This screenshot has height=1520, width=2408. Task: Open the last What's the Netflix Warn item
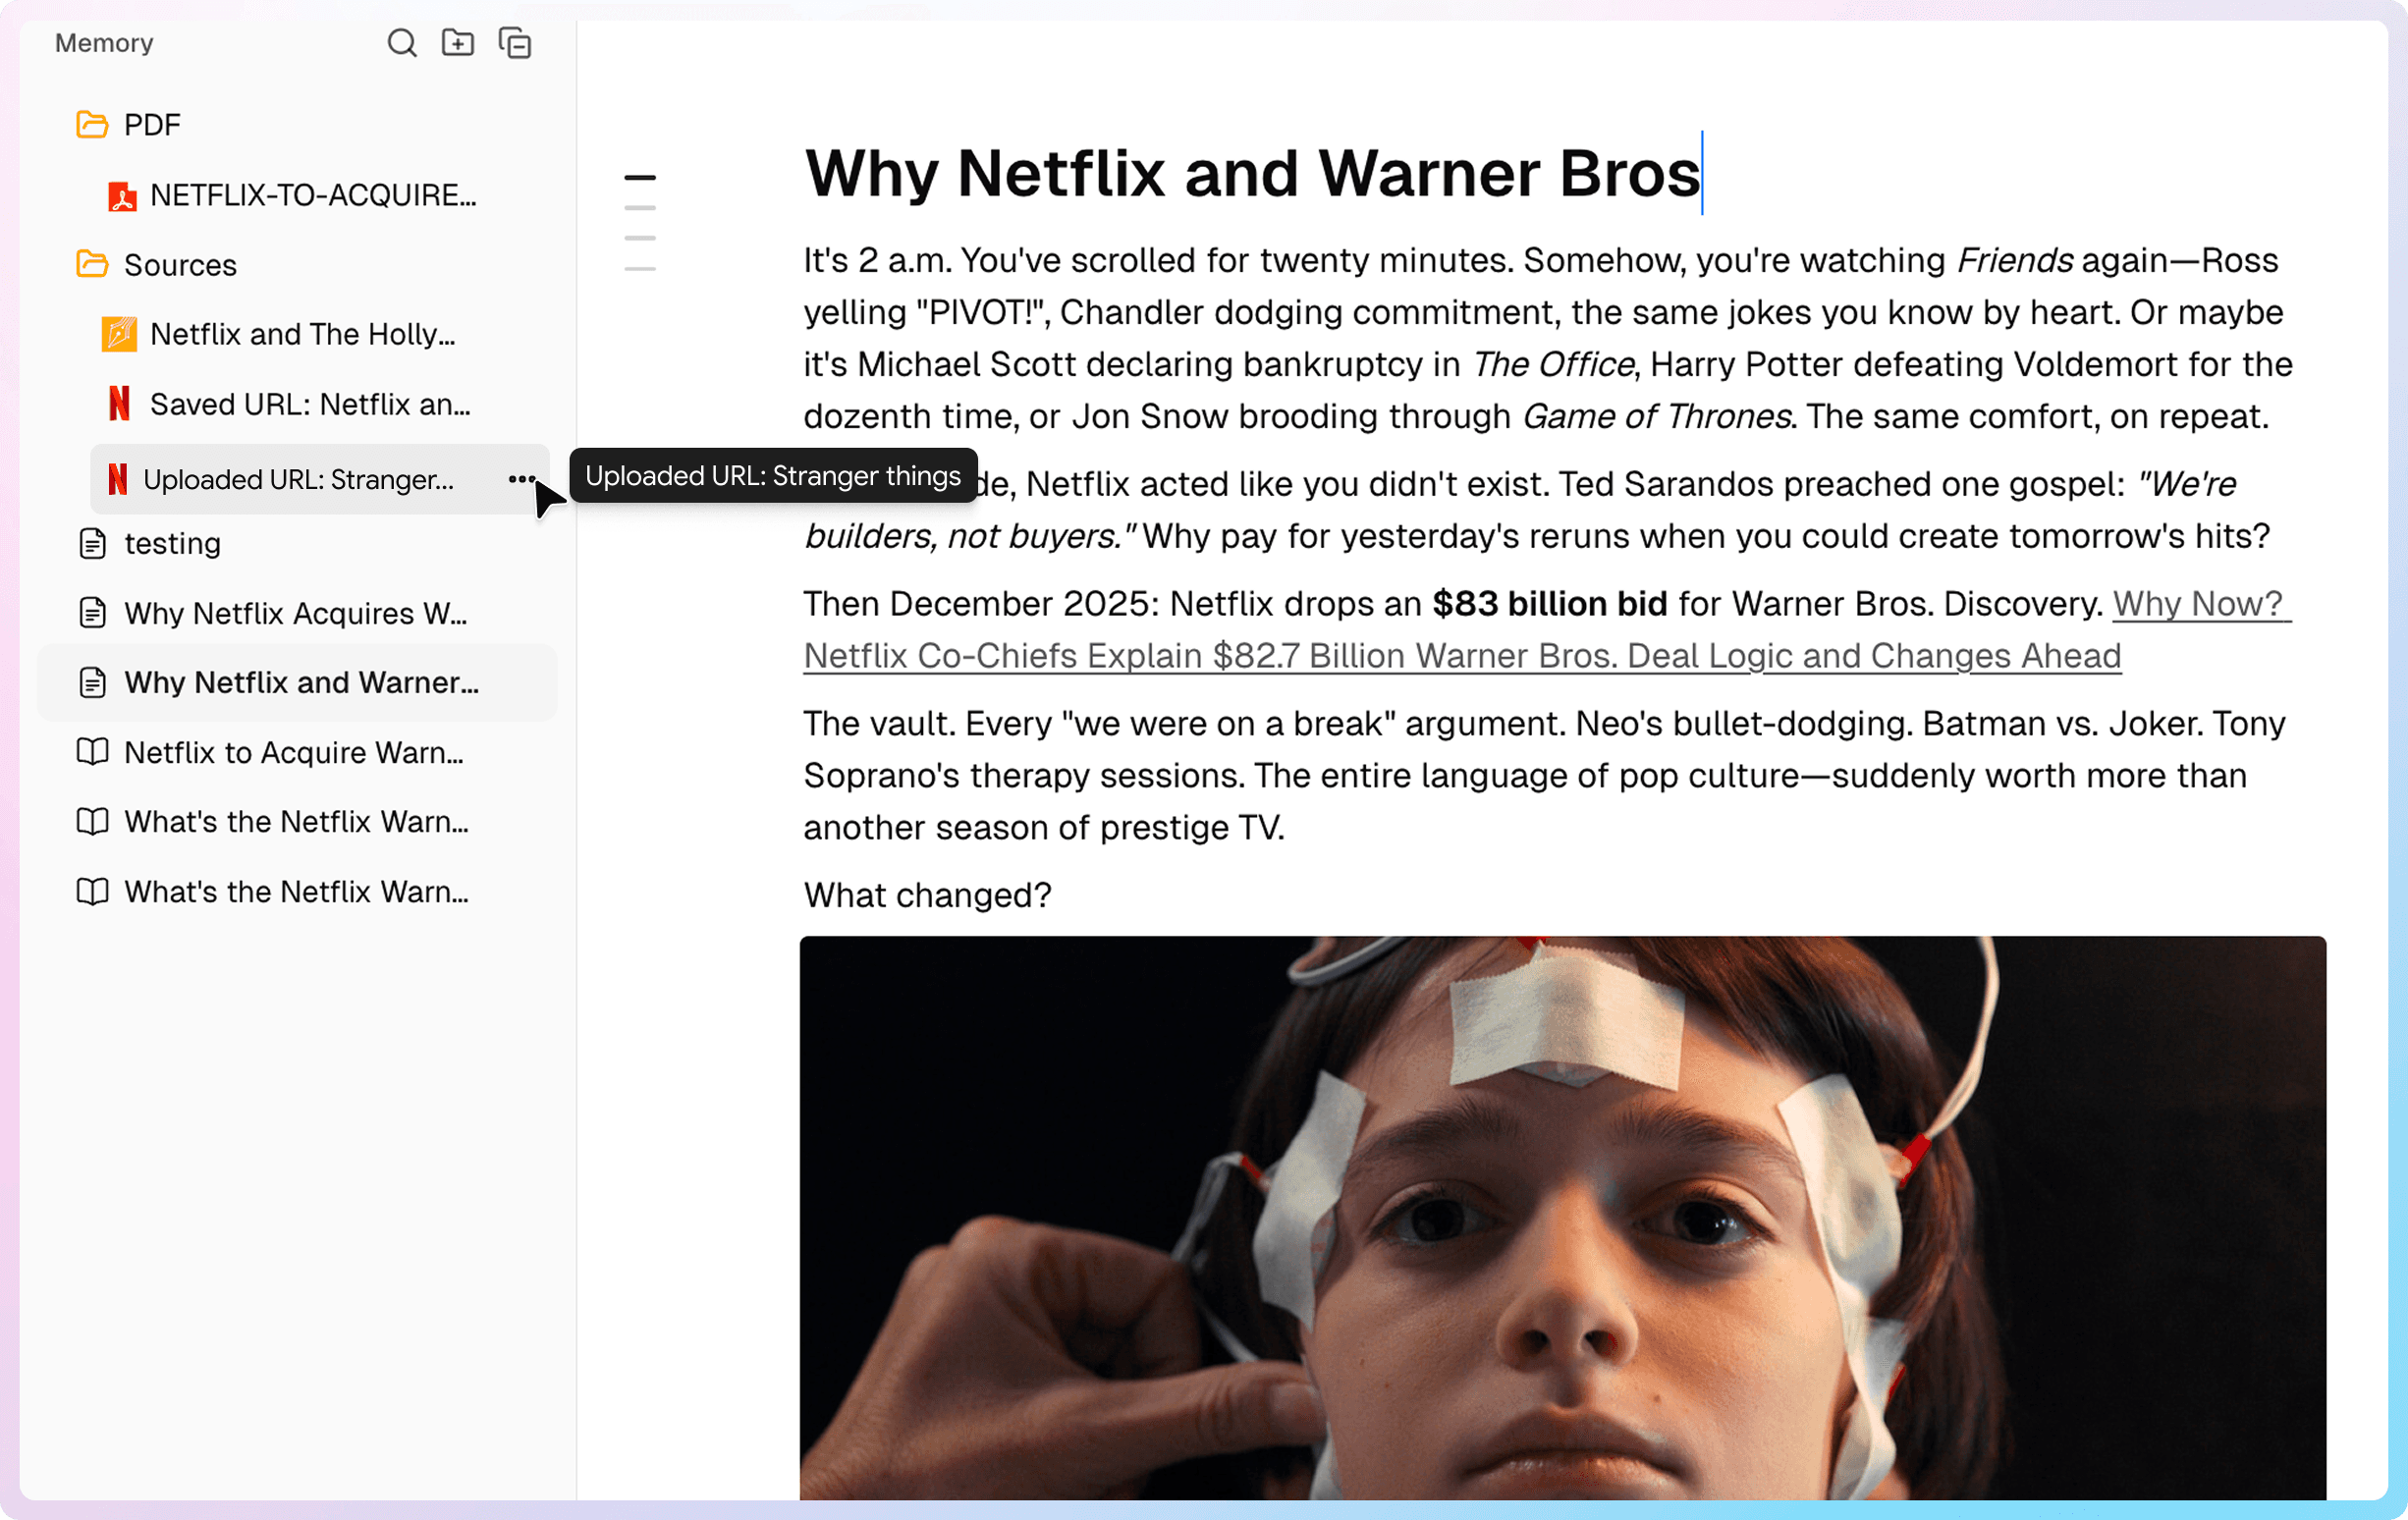point(296,891)
